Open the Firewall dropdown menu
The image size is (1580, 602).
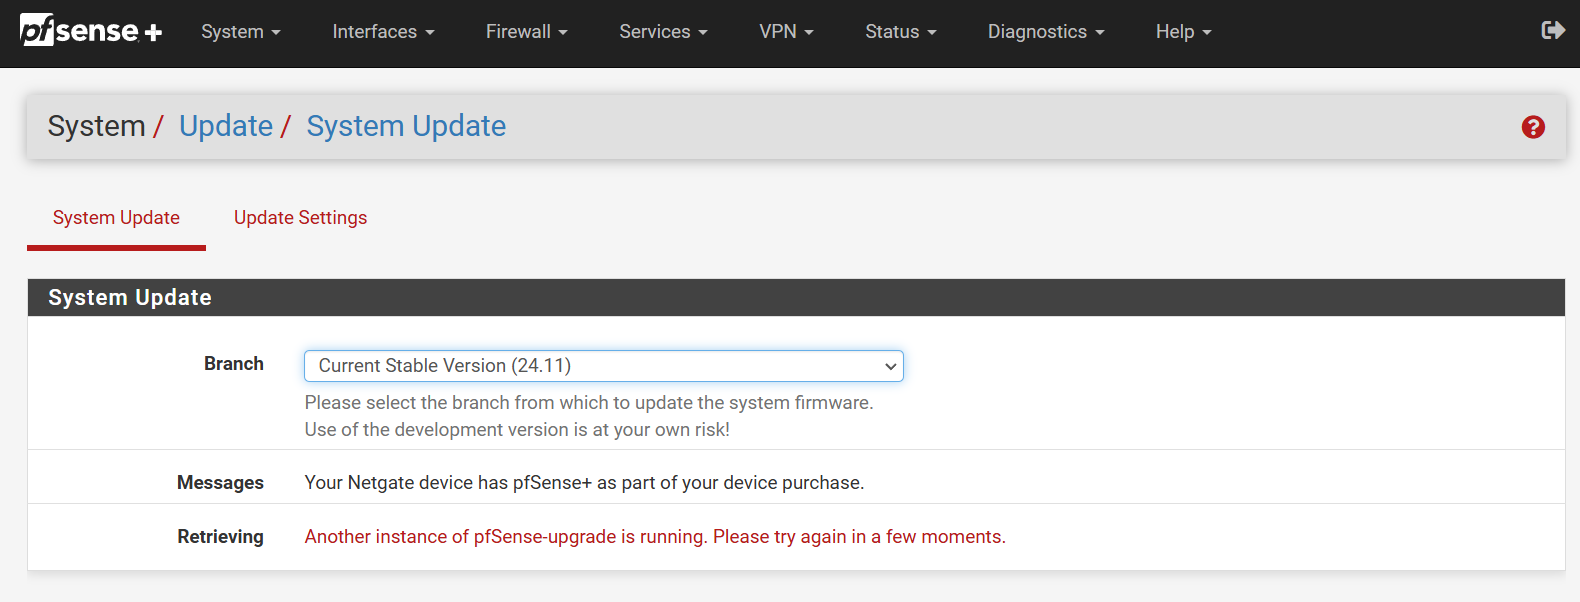(x=526, y=32)
